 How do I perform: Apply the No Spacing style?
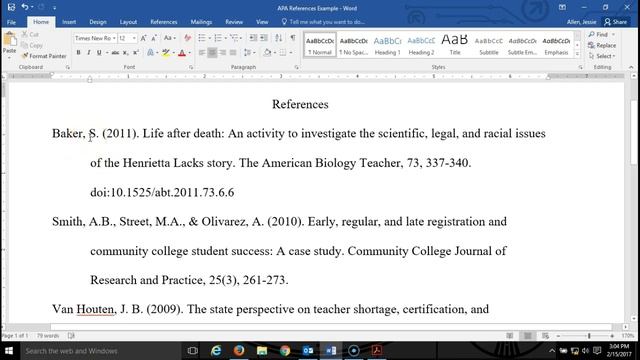(353, 45)
